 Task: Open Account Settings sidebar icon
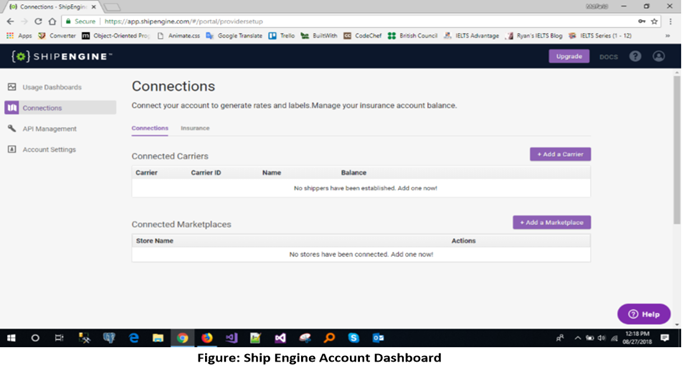coord(12,149)
